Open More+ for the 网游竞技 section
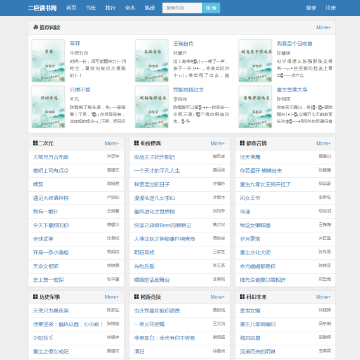The image size is (360, 360). pyautogui.click(x=218, y=297)
